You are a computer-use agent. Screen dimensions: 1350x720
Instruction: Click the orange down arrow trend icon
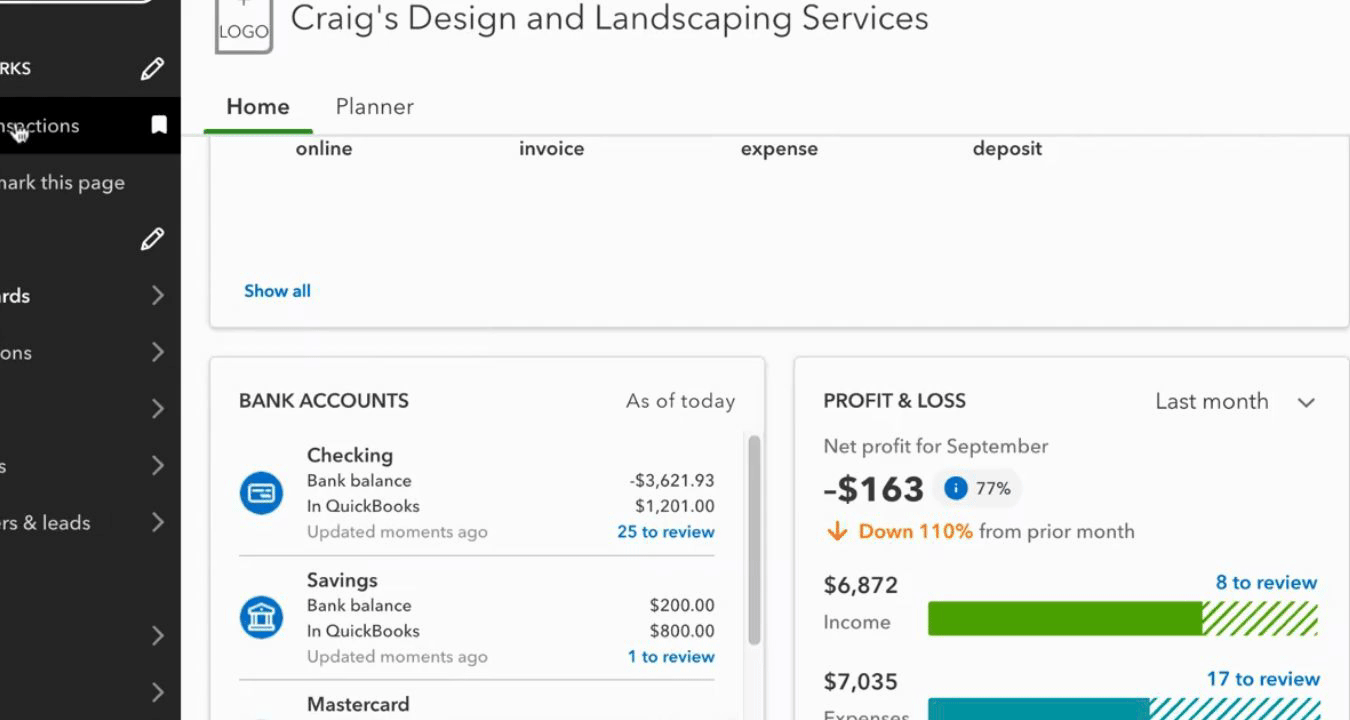point(836,531)
